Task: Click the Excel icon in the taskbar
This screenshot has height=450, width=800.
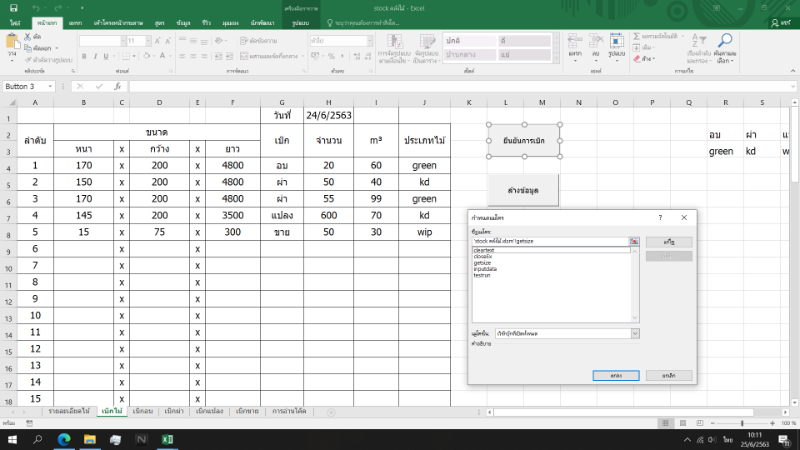Action: tap(169, 439)
